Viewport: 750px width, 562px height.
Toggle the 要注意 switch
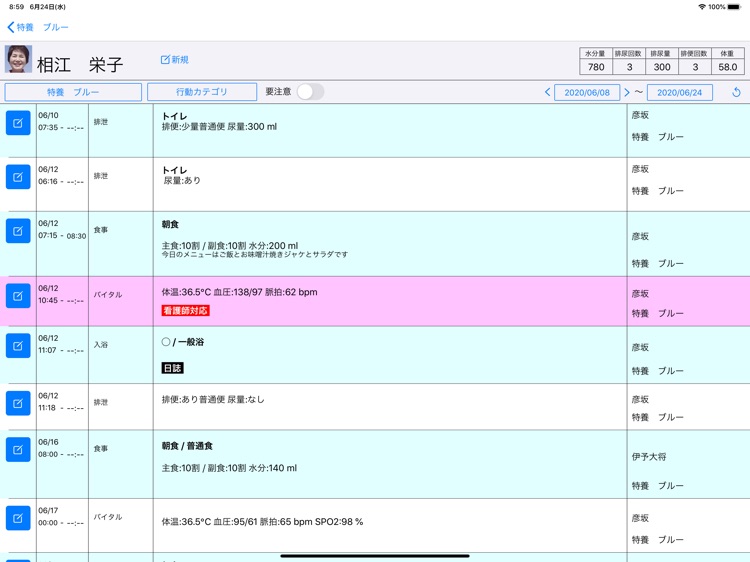pyautogui.click(x=310, y=92)
